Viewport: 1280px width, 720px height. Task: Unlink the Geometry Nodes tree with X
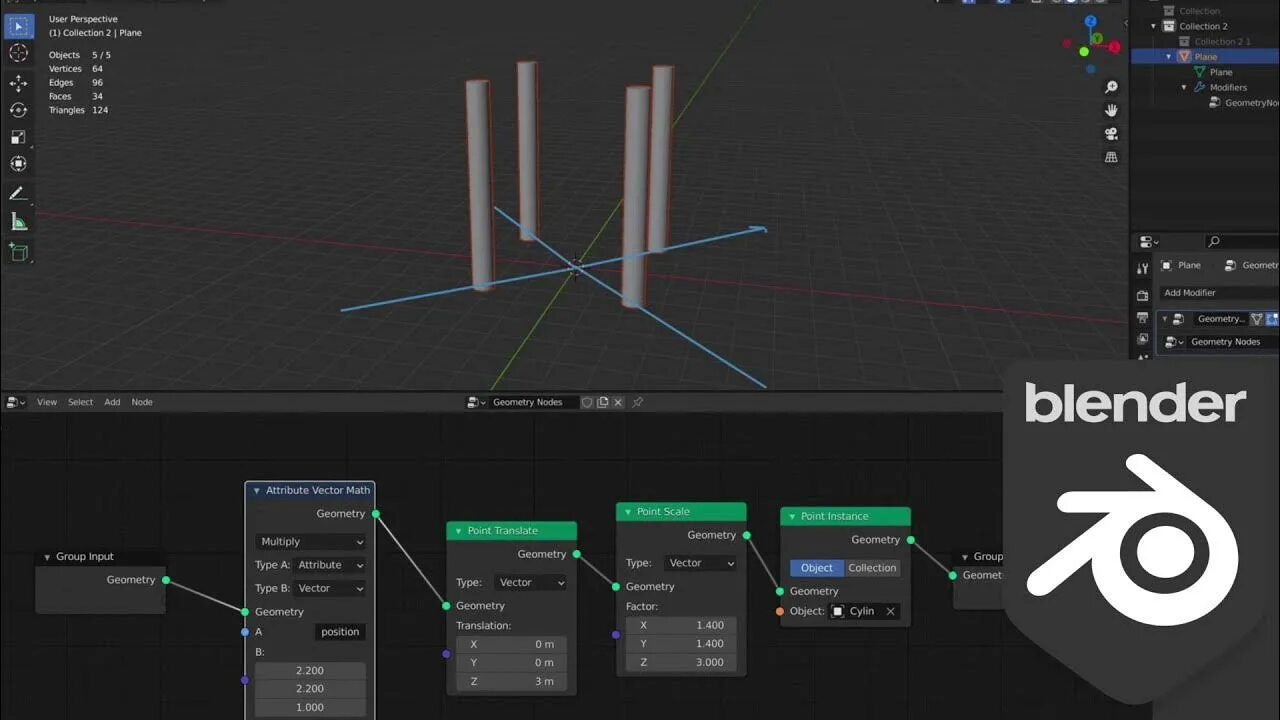[x=618, y=402]
